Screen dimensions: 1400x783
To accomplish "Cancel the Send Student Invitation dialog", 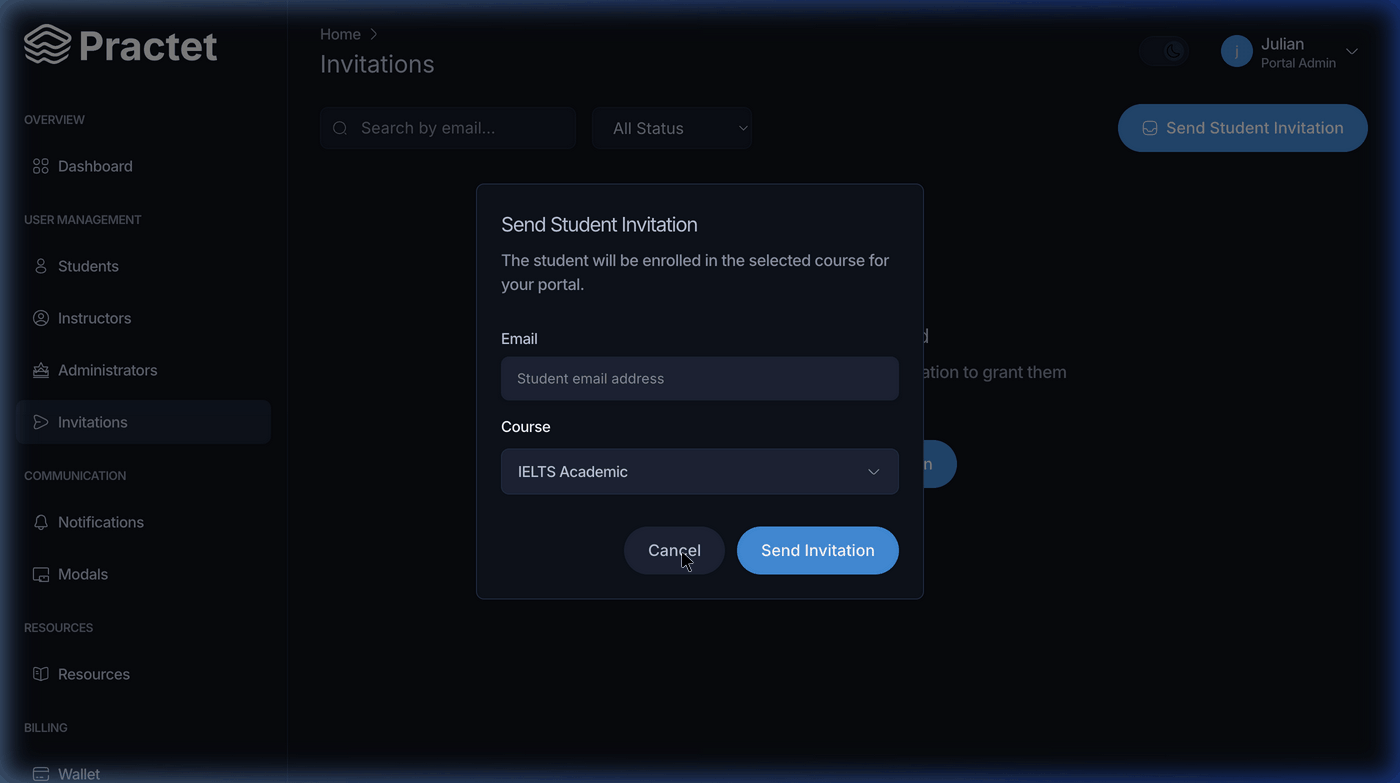I will coord(674,551).
